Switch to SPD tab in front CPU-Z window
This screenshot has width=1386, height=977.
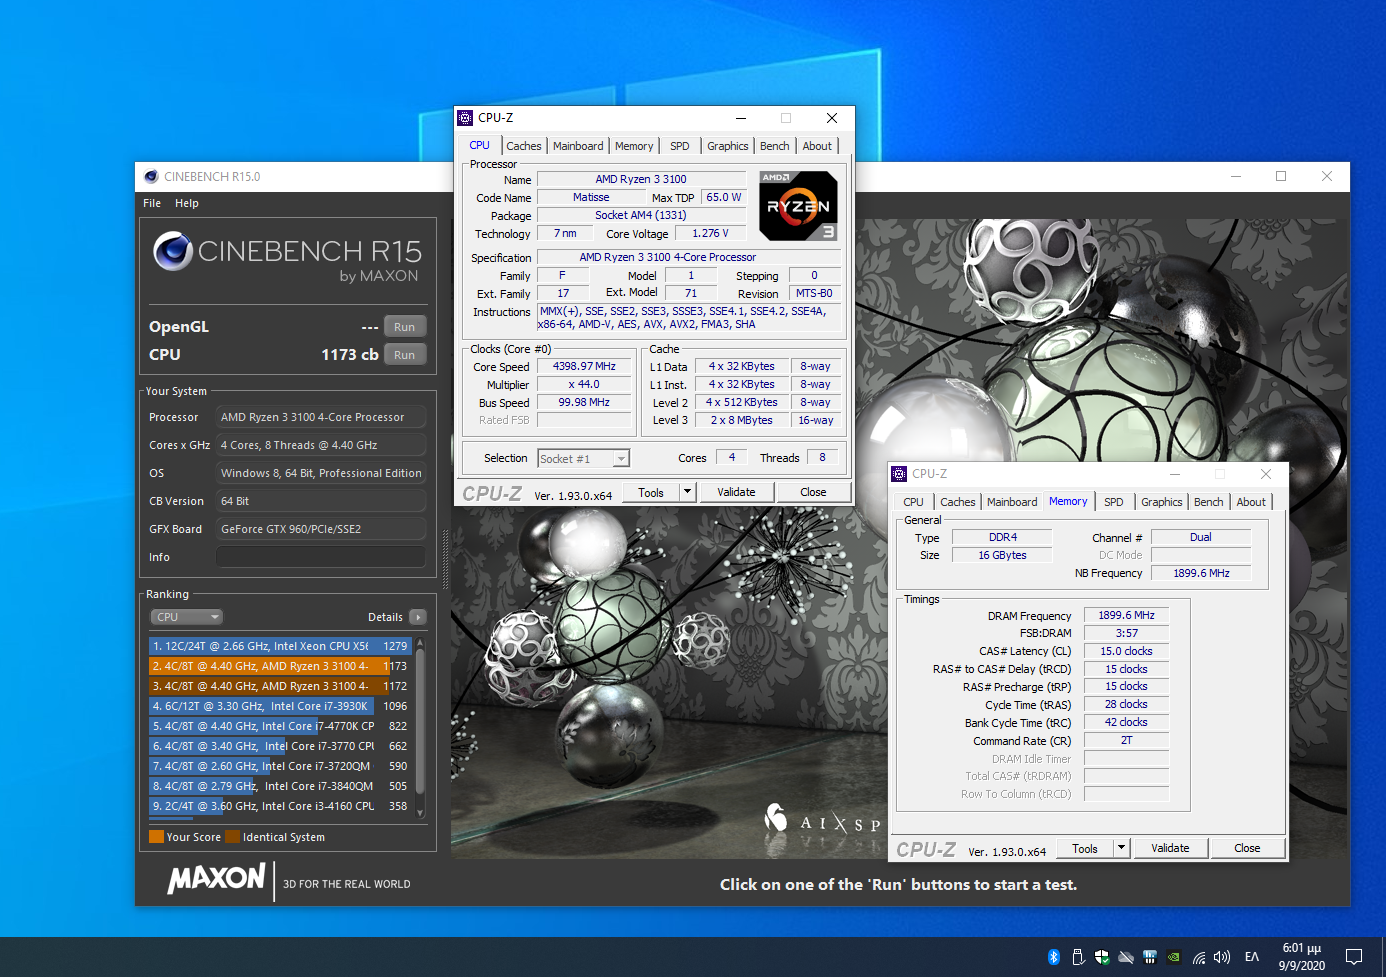coord(680,146)
